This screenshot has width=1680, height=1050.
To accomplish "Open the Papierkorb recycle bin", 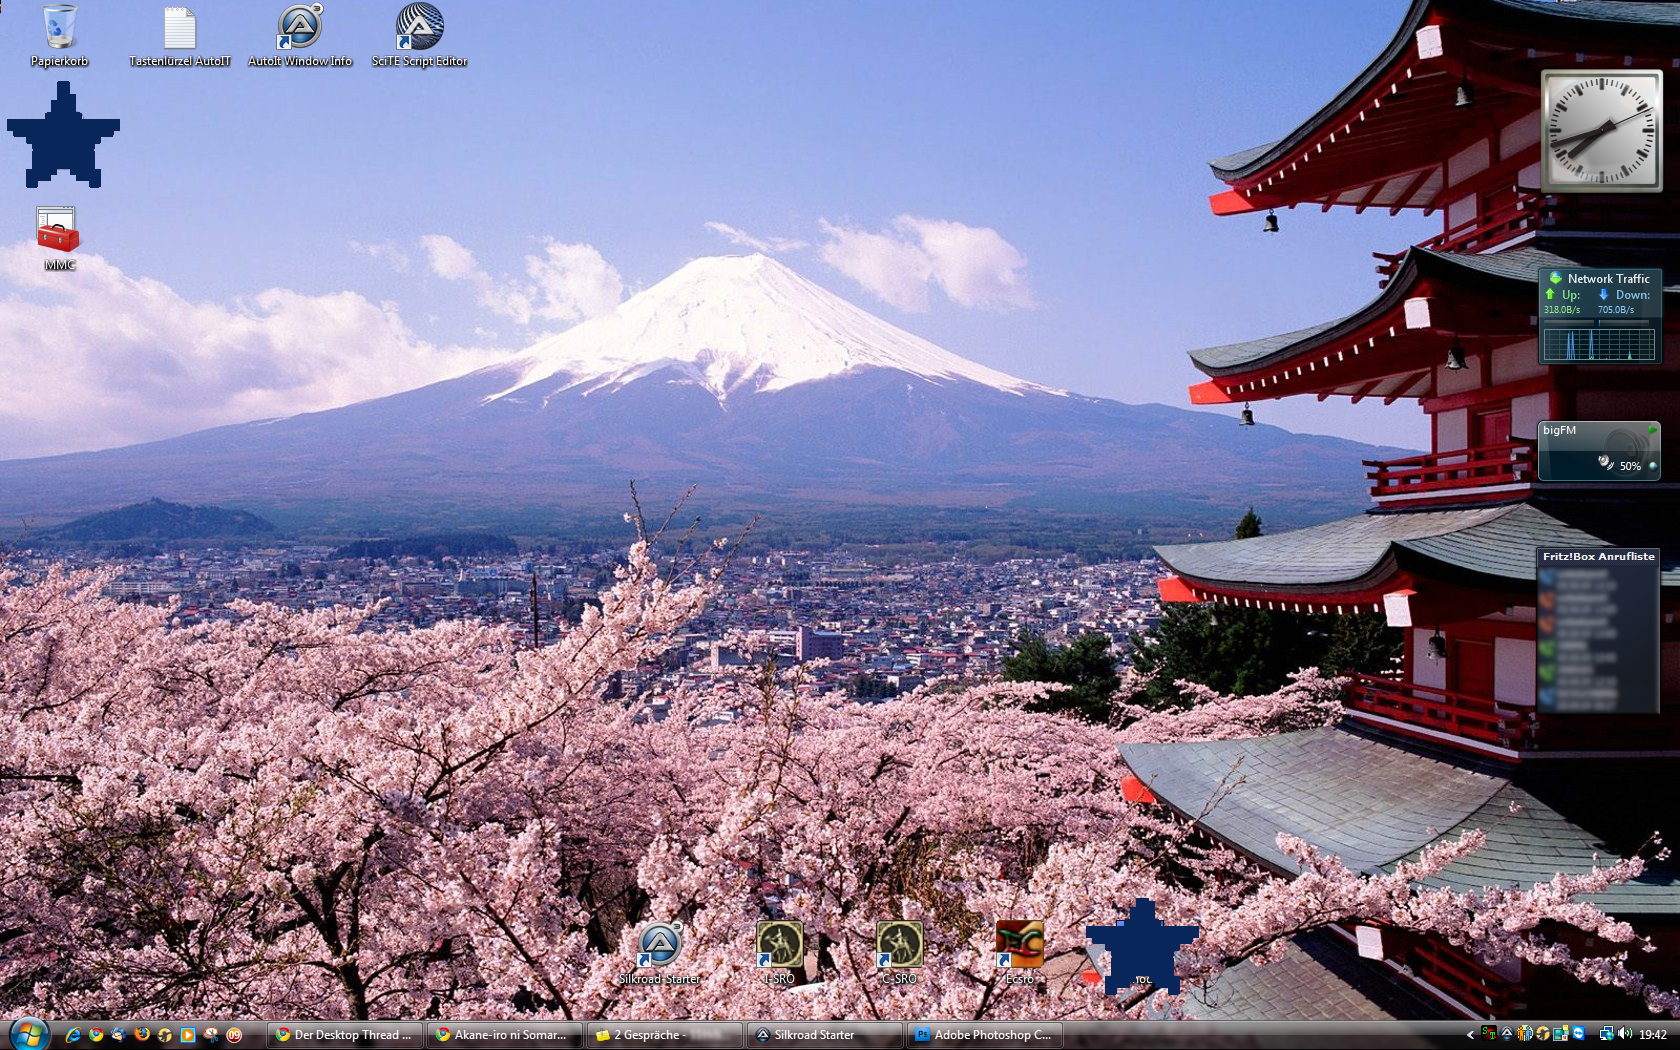I will pos(59,29).
